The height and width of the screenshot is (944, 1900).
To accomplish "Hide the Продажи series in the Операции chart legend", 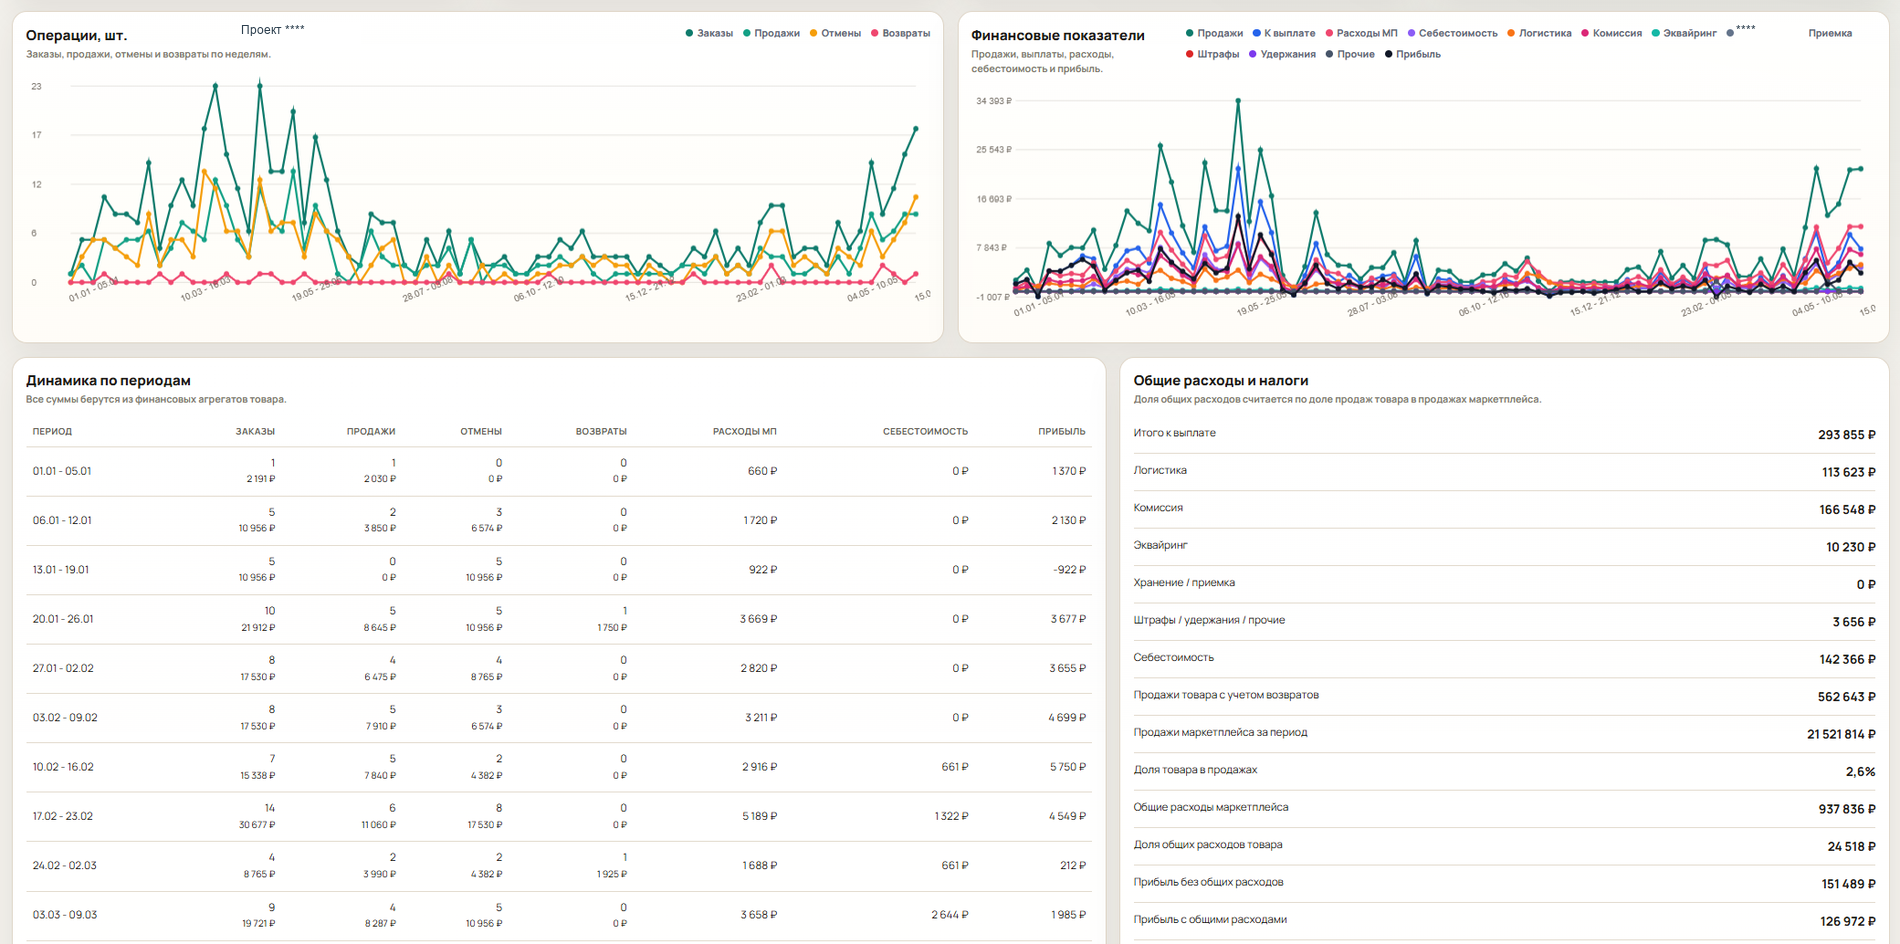I will pos(771,33).
